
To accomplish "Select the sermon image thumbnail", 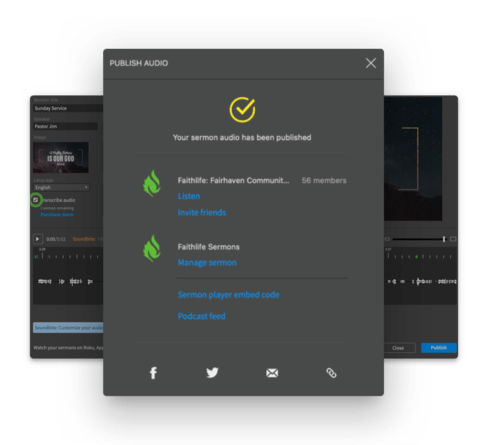I will click(x=61, y=157).
